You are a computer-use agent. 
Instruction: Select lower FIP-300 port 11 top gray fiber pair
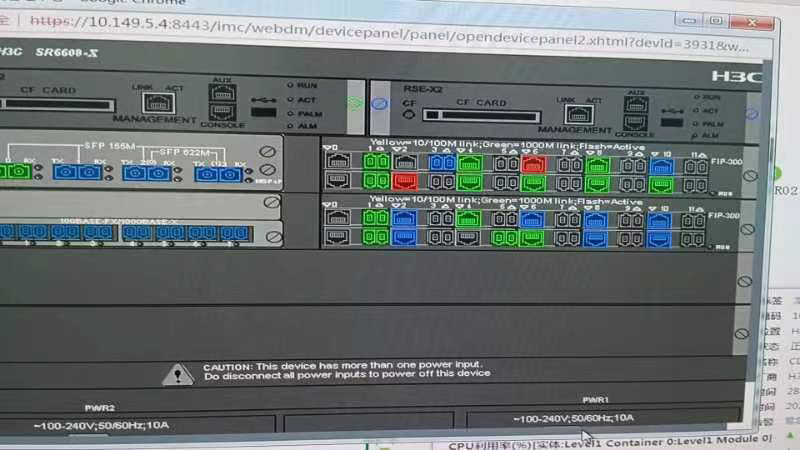(x=693, y=221)
